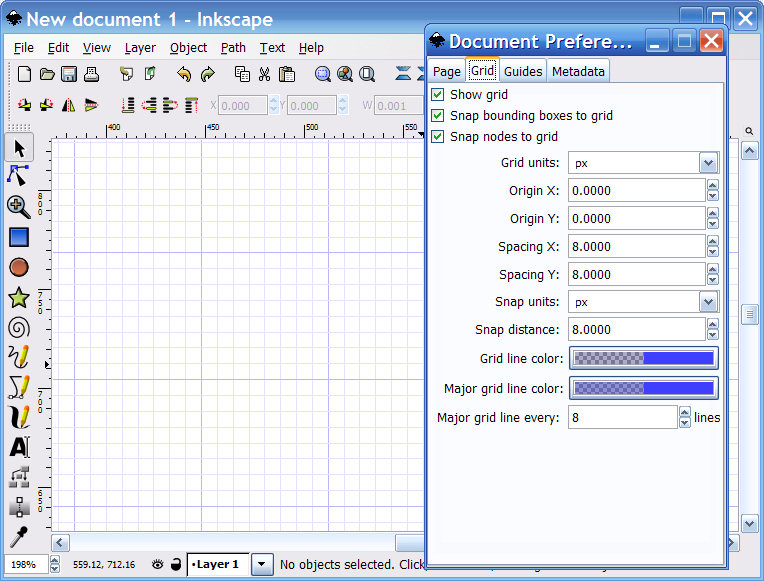Disable Snap nodes to grid

tap(438, 137)
